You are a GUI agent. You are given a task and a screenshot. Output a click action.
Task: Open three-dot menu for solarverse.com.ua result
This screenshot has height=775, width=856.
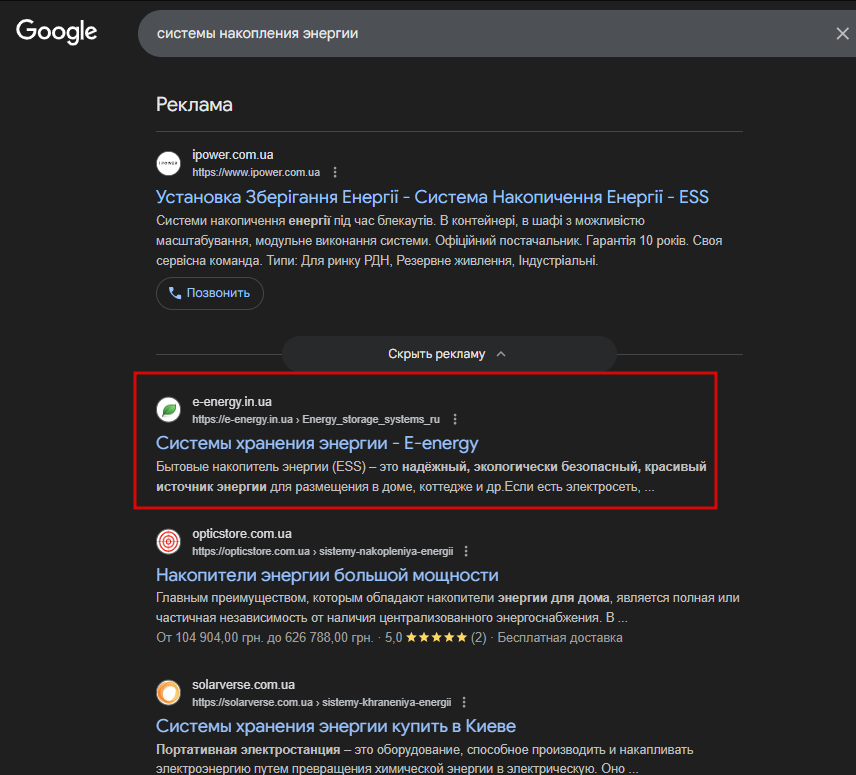coord(464,702)
